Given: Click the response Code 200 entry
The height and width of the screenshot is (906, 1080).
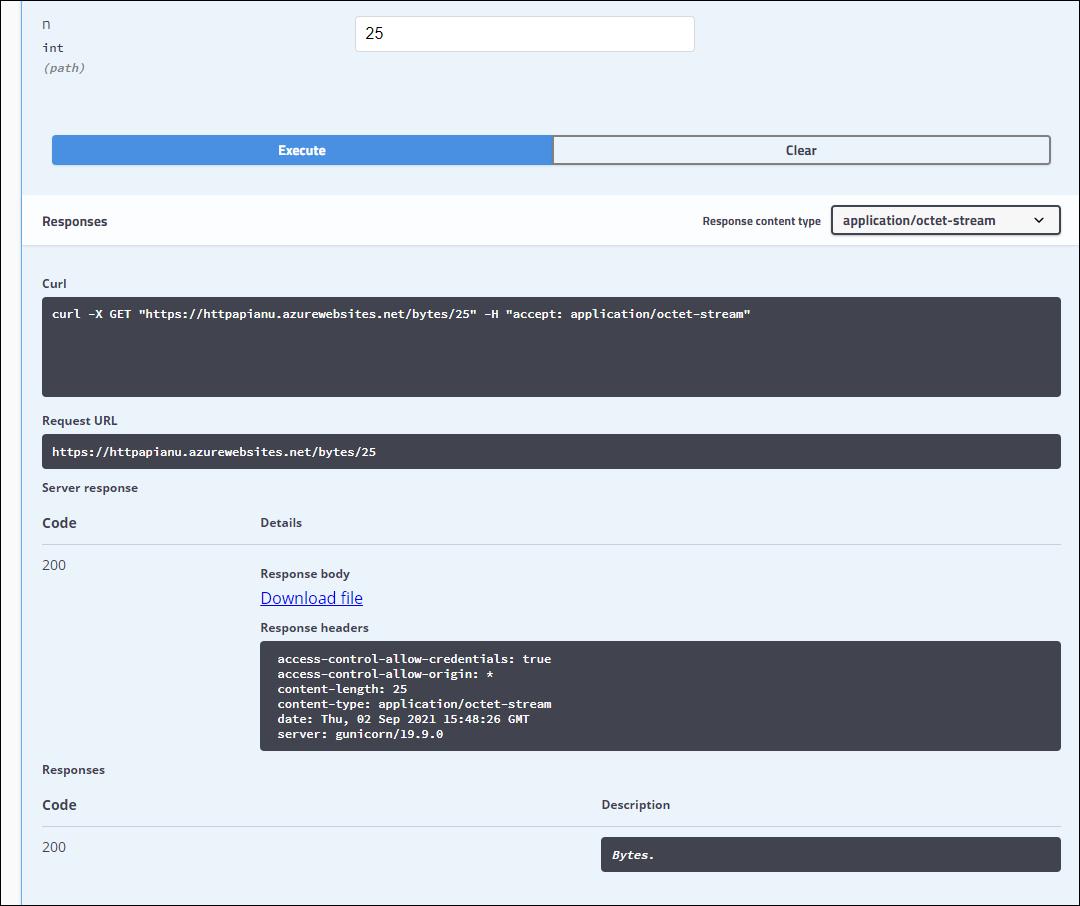Looking at the screenshot, I should point(54,564).
